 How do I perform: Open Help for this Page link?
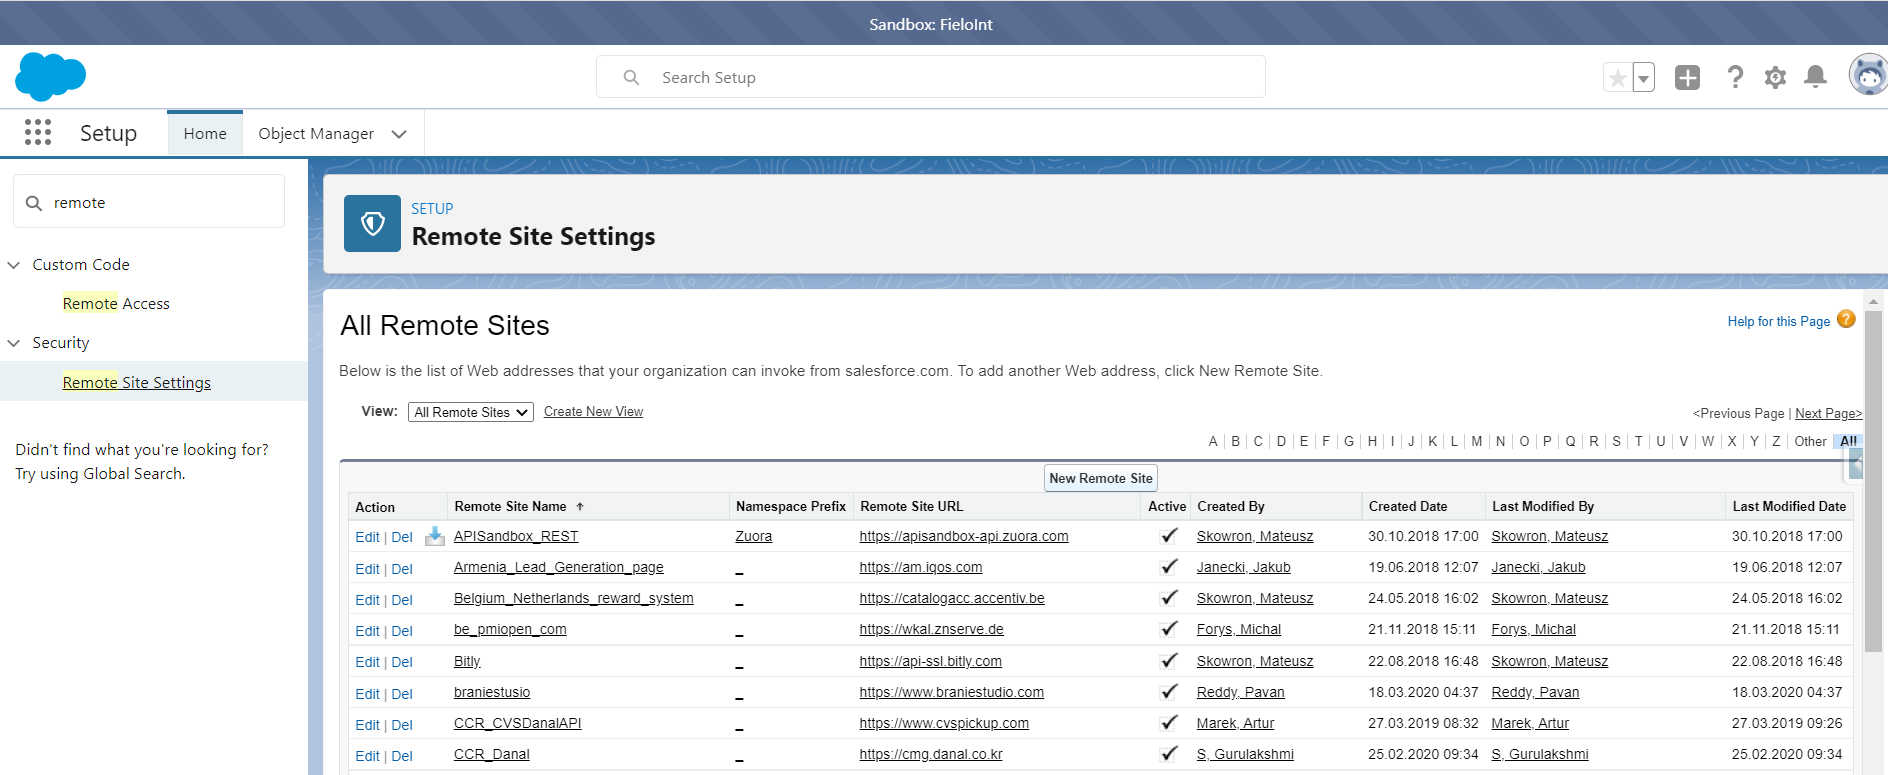1778,321
